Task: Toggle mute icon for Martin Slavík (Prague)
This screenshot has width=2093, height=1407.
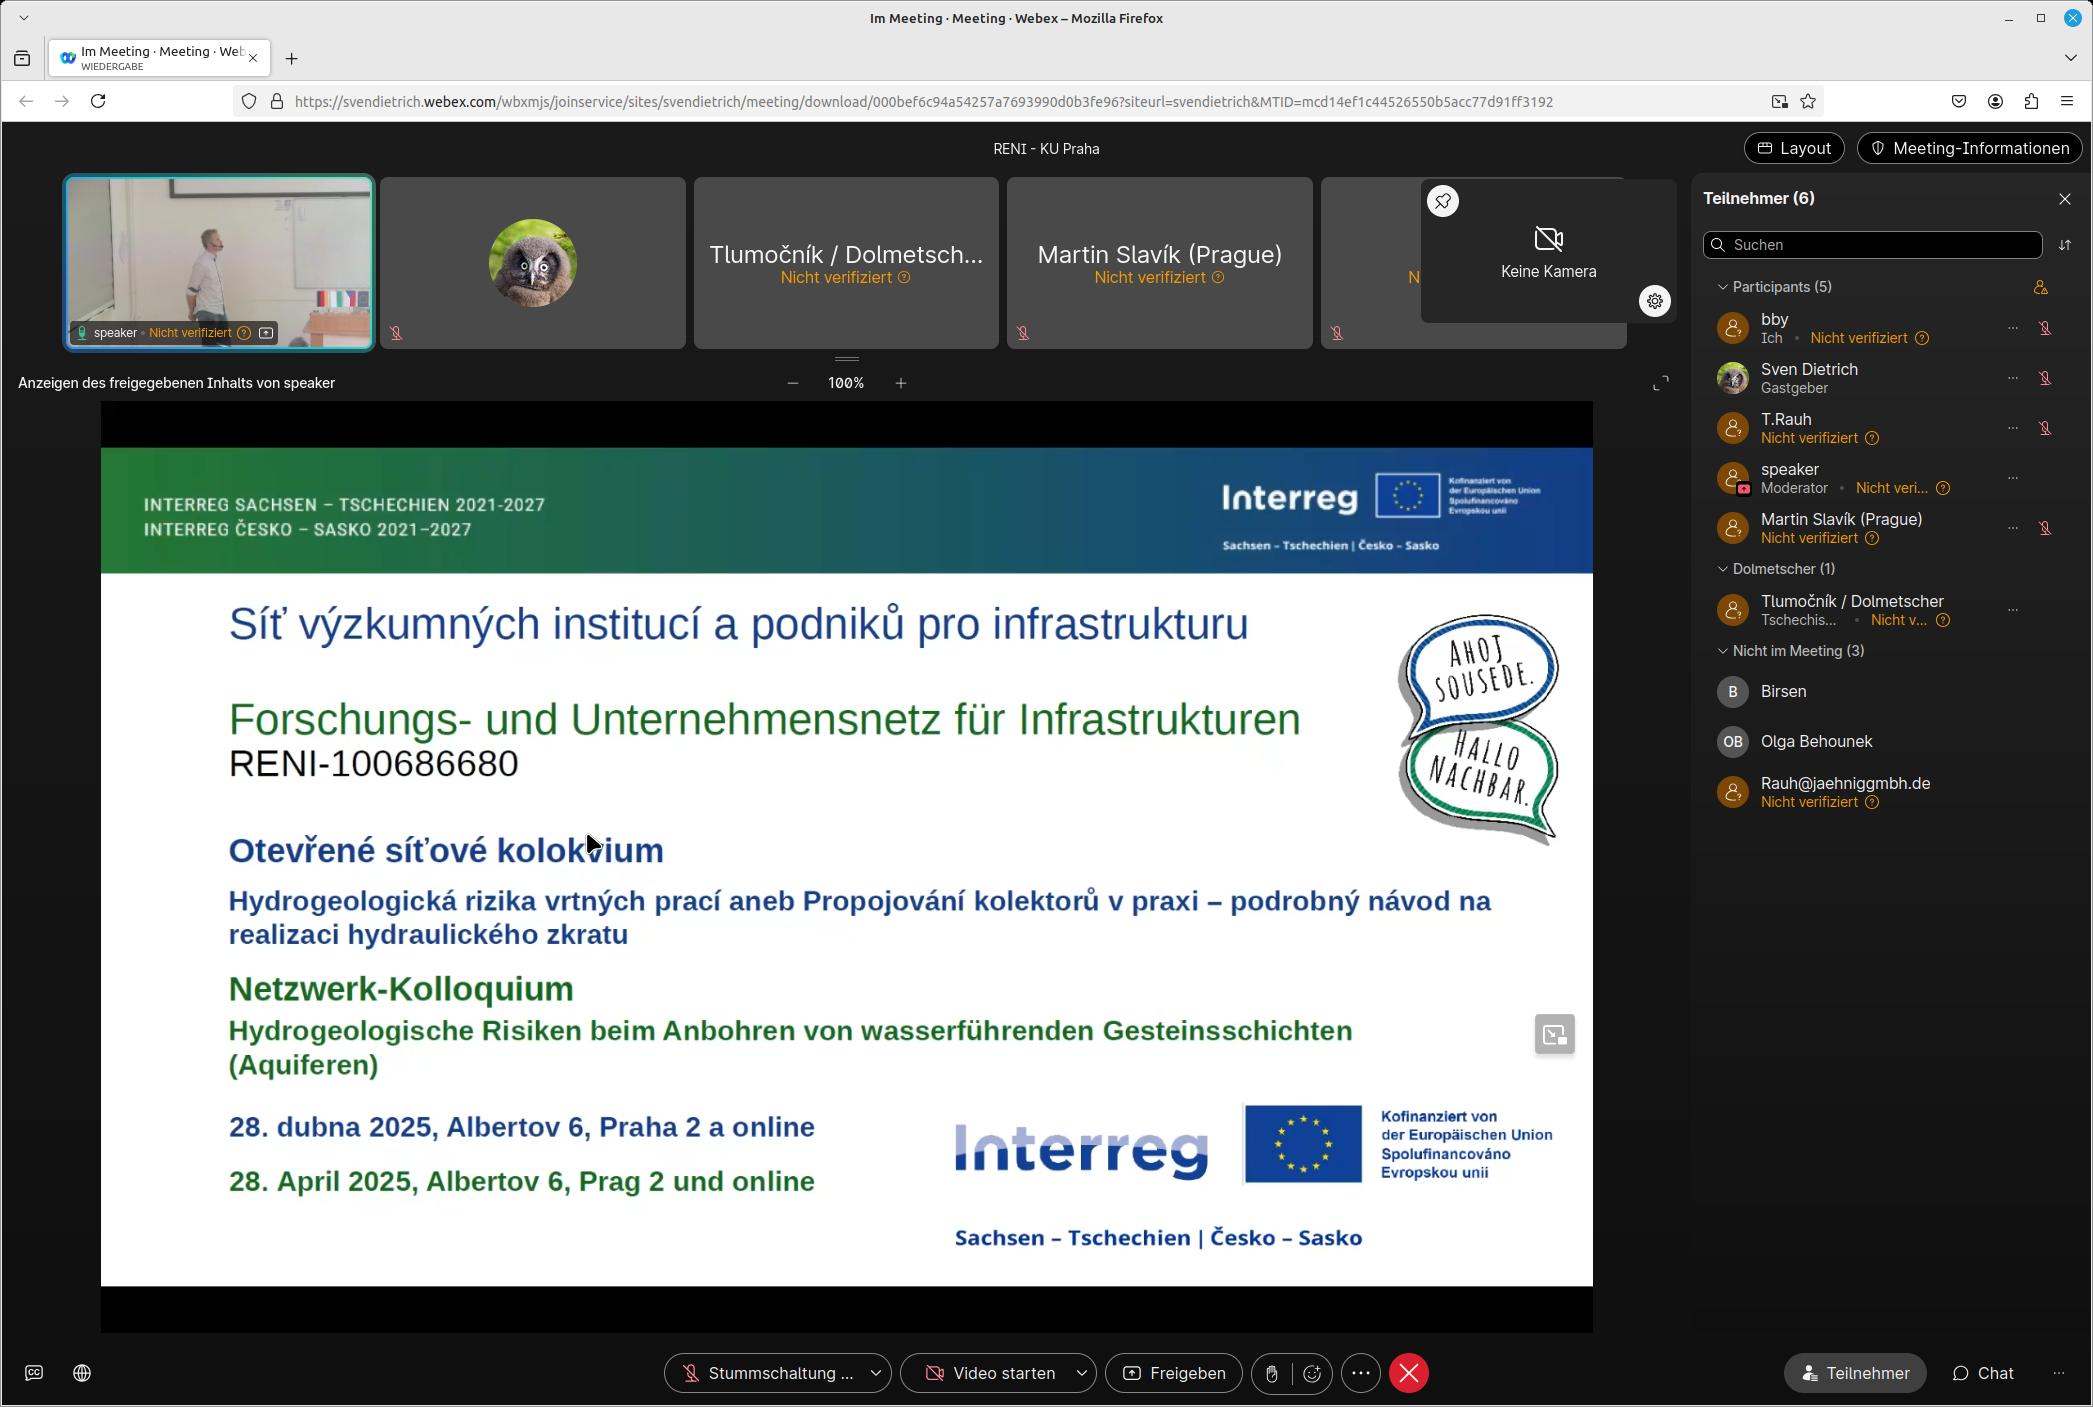Action: 2045,528
